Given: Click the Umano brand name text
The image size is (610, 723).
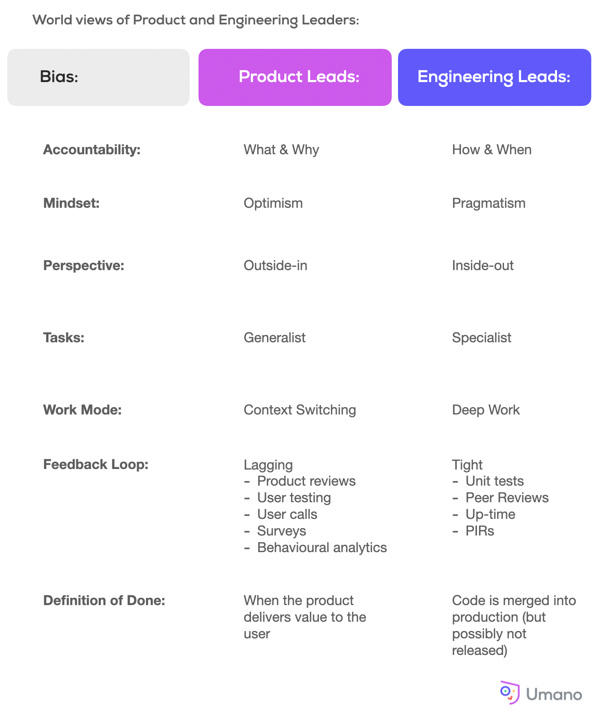Looking at the screenshot, I should 554,694.
